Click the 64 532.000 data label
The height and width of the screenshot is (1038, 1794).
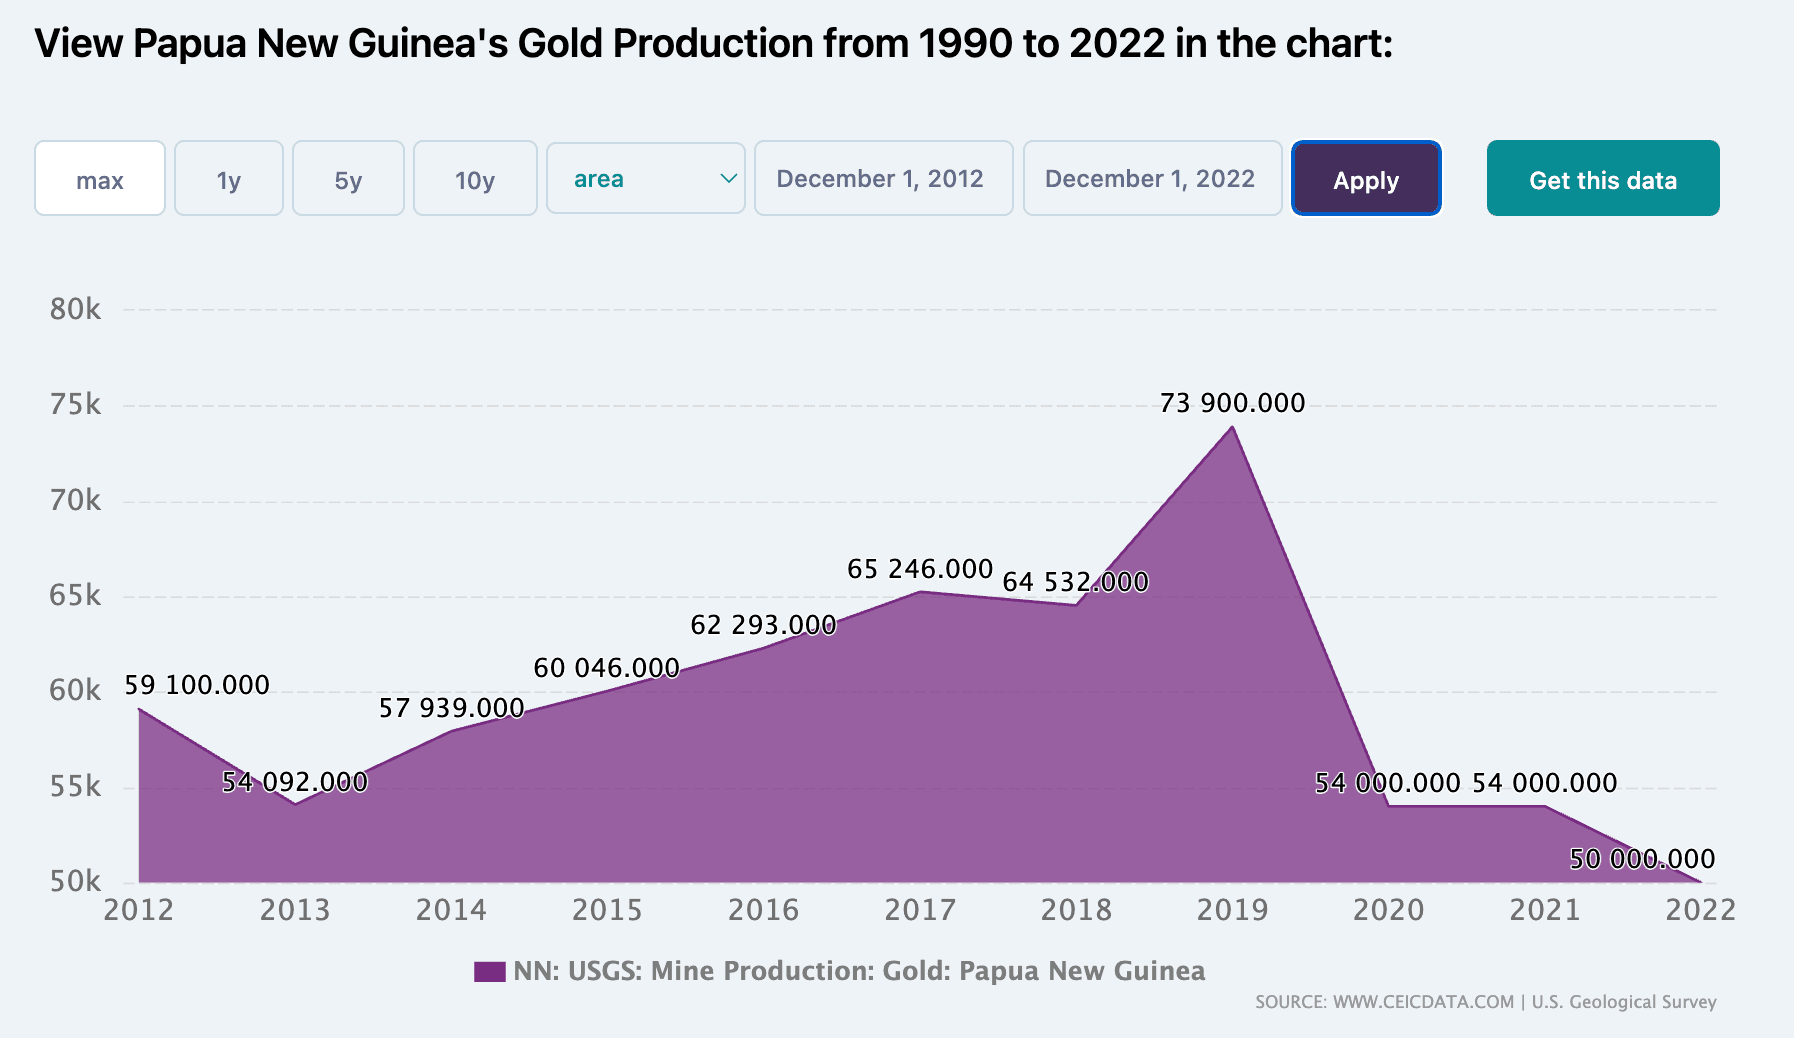(1076, 582)
